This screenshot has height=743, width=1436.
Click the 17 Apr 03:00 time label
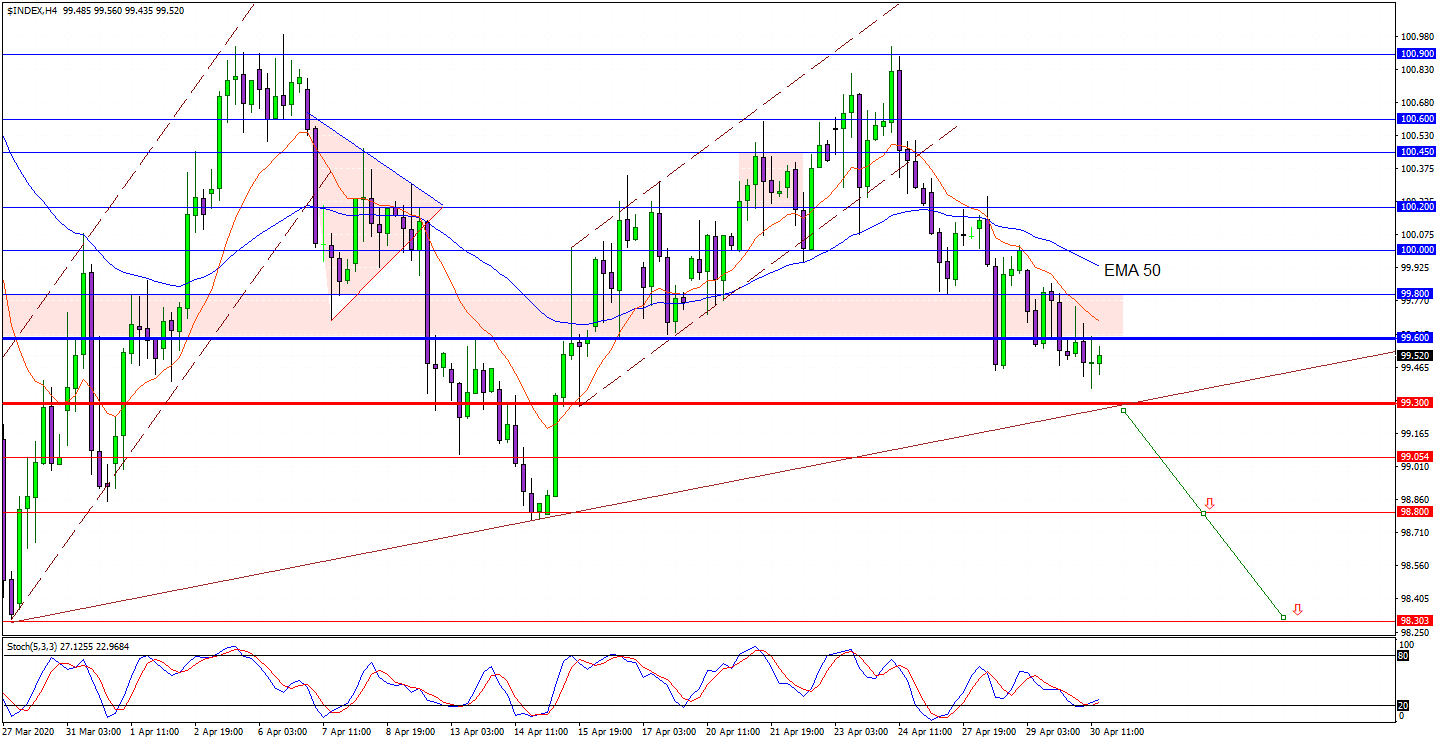click(669, 732)
